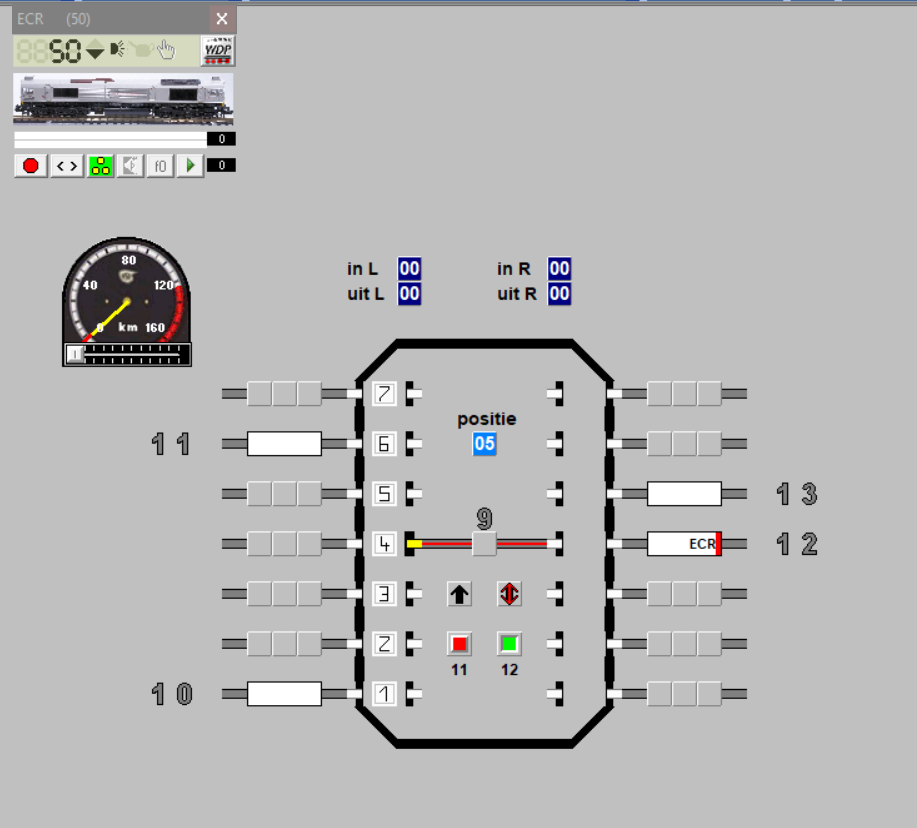Screen dimensions: 917x828
Task: Toggle loco direction with the <> button
Action: coord(67,166)
